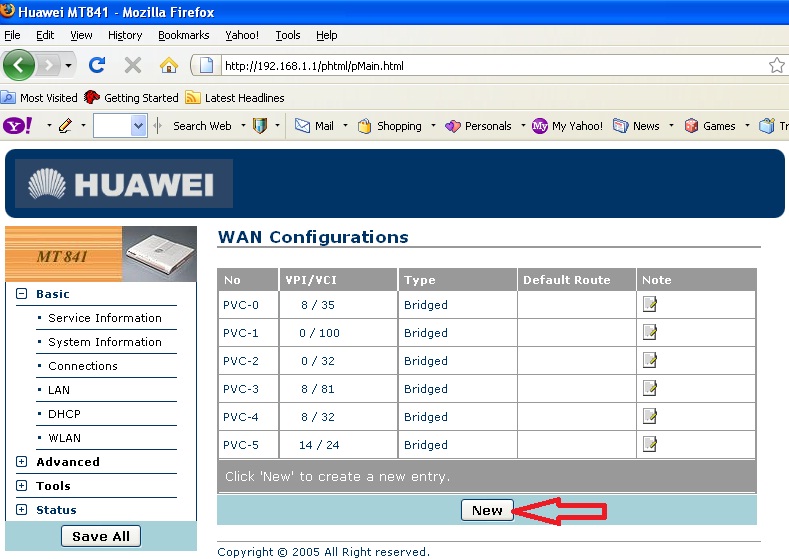Image resolution: width=789 pixels, height=559 pixels.
Task: Open the Connections page
Action: (83, 366)
